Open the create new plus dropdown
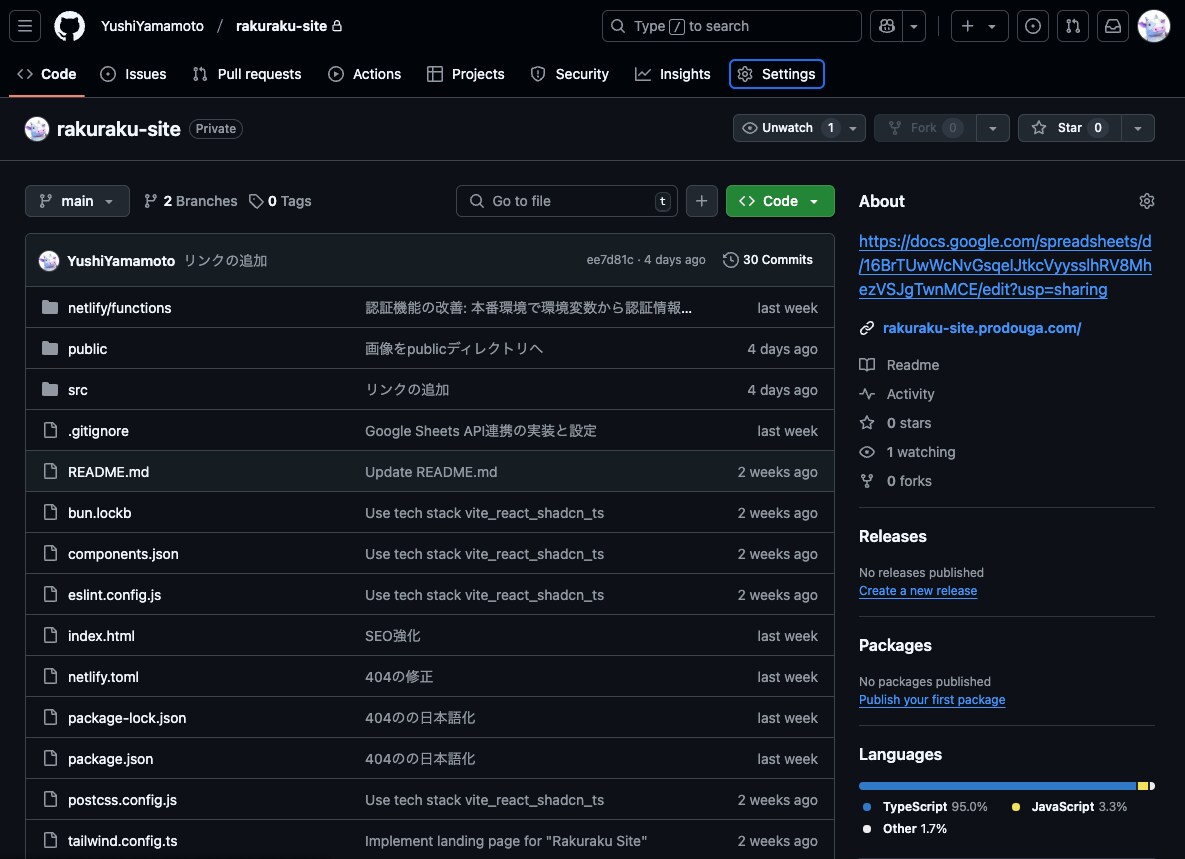 pyautogui.click(x=979, y=26)
